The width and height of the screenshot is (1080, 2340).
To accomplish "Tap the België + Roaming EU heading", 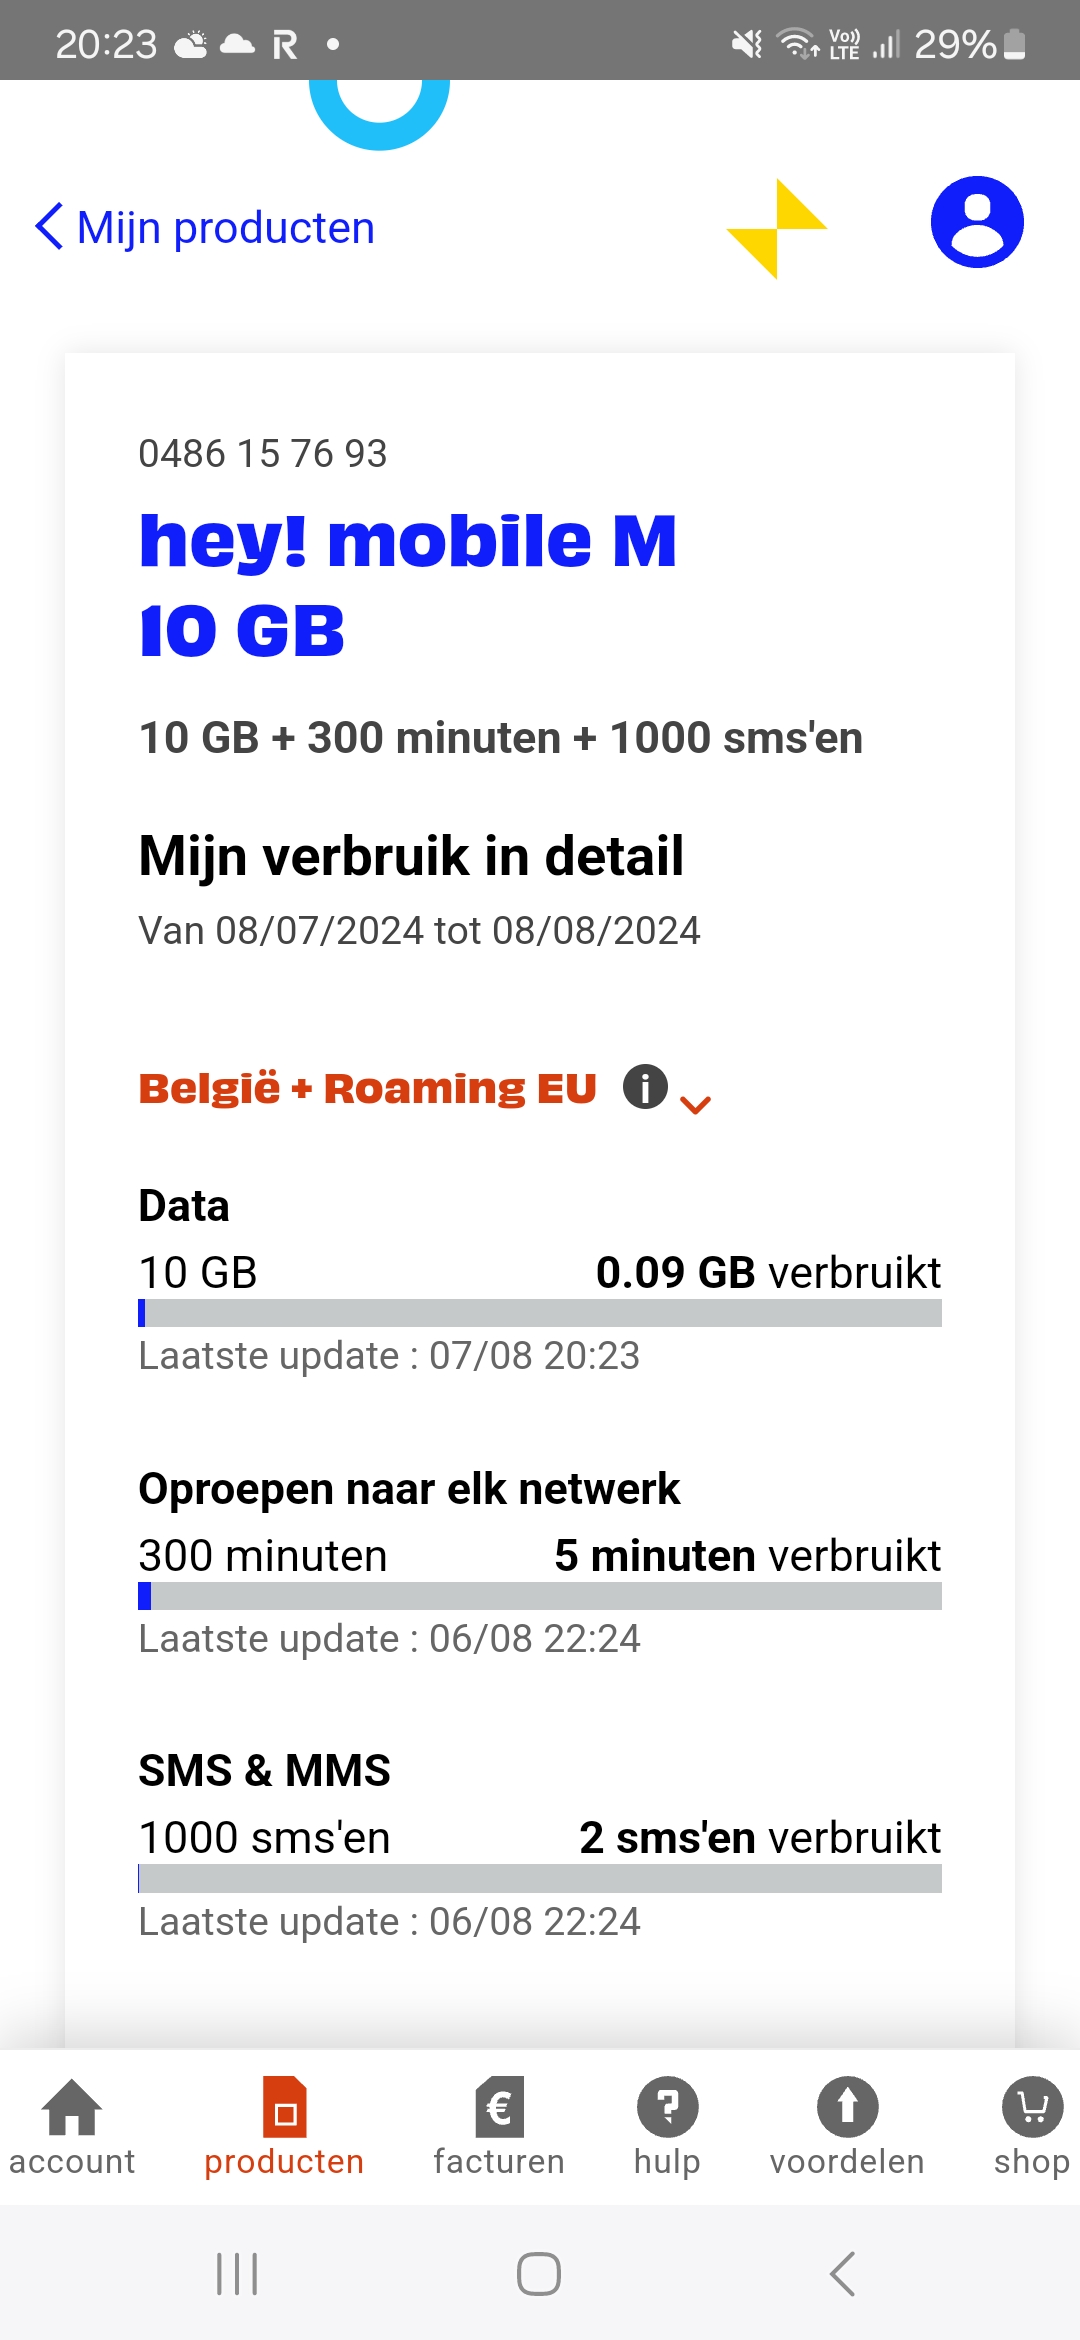I will [x=368, y=1088].
